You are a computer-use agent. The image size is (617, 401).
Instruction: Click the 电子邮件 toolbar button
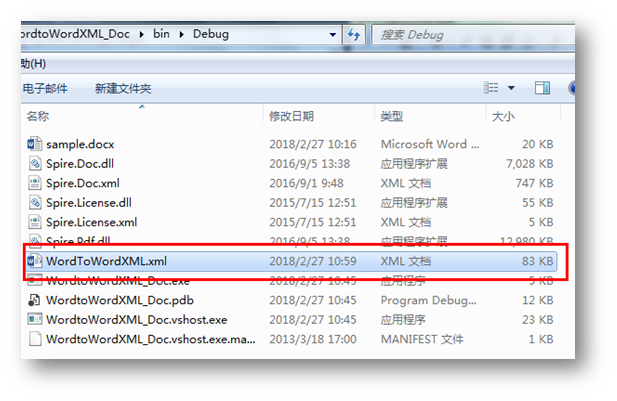click(45, 89)
